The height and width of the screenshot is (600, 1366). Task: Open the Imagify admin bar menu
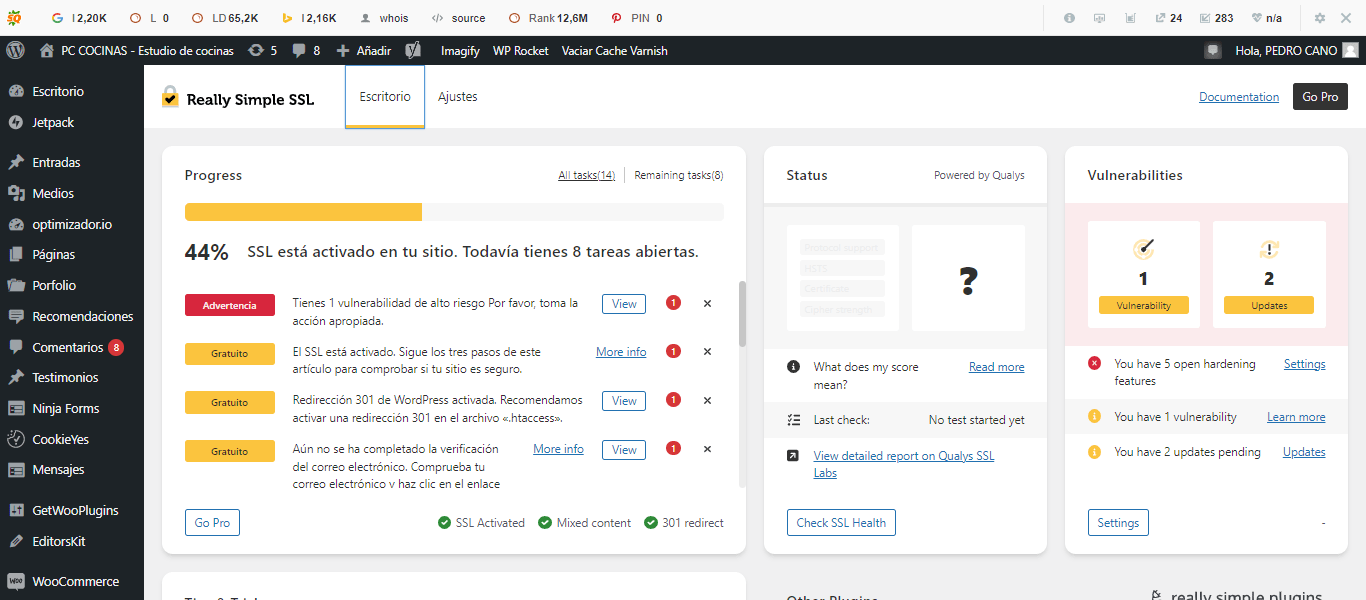pyautogui.click(x=460, y=50)
